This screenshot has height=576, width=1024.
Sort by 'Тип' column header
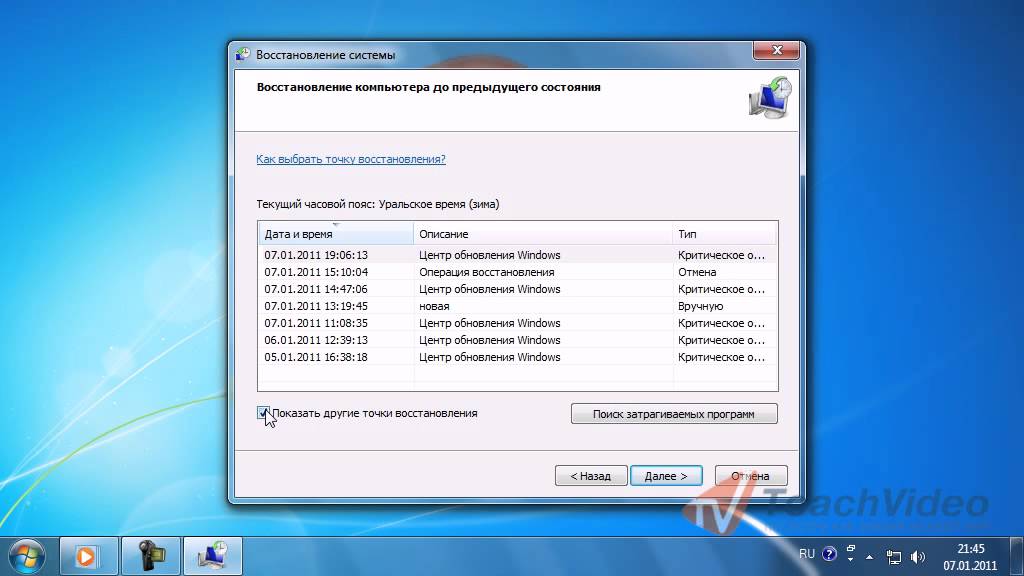click(x=724, y=234)
